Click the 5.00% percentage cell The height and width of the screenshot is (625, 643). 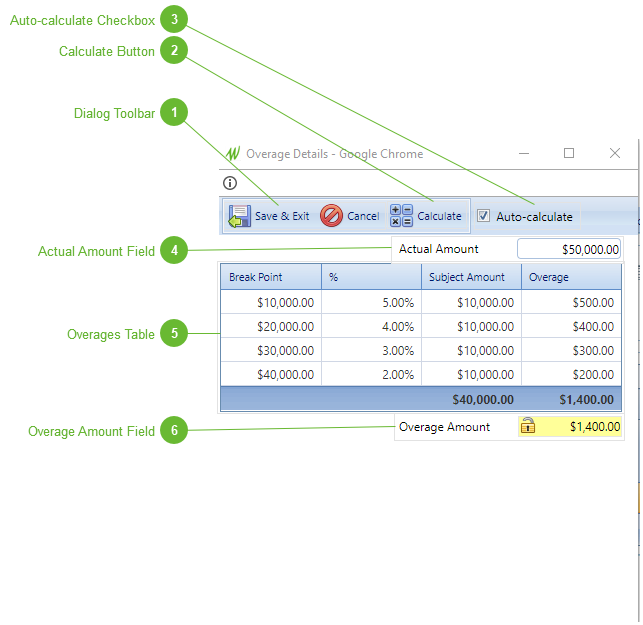pos(372,303)
